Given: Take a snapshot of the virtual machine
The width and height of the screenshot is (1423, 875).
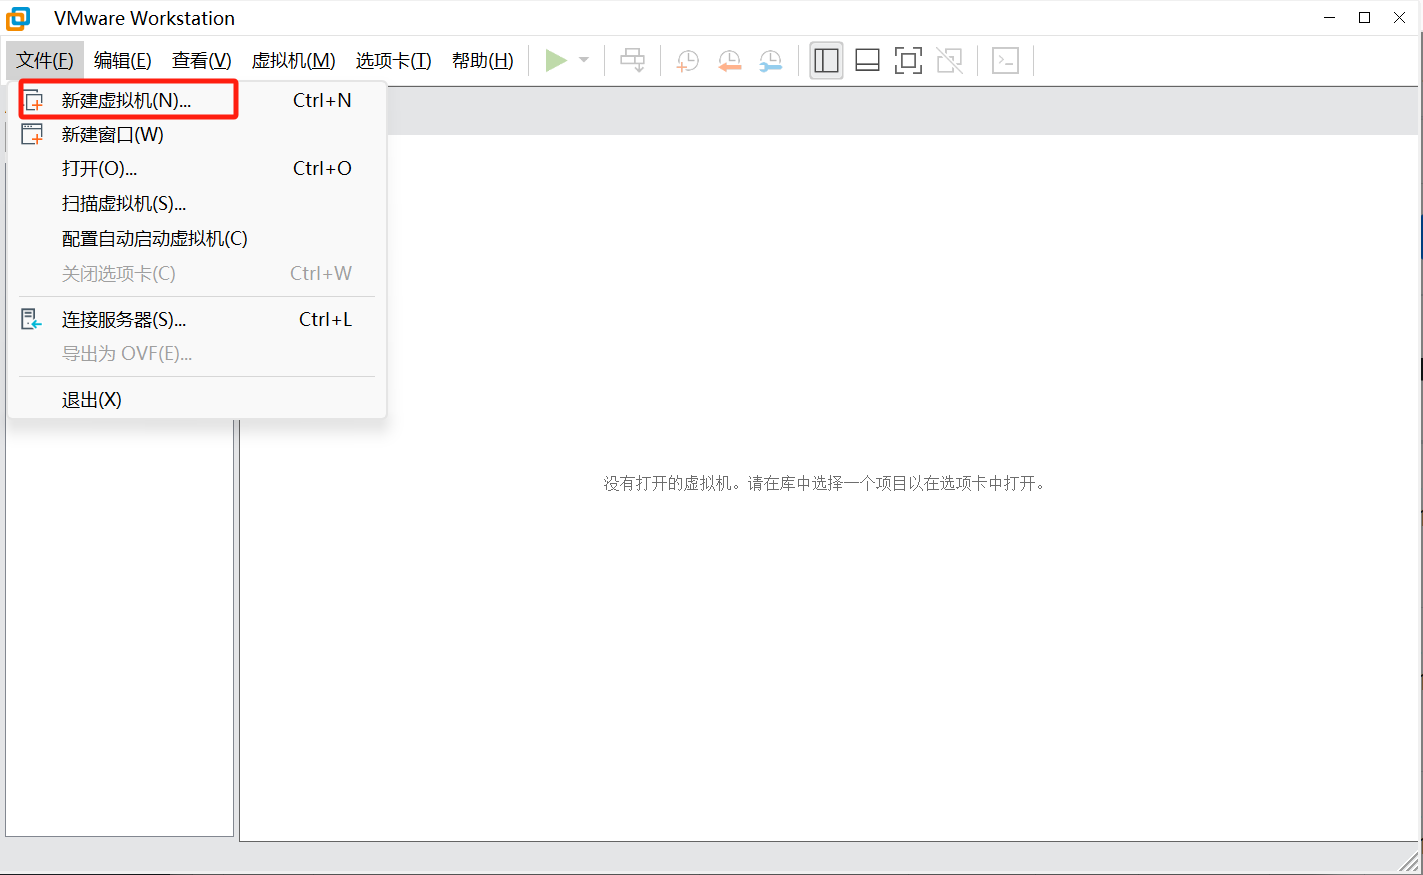Looking at the screenshot, I should click(688, 61).
